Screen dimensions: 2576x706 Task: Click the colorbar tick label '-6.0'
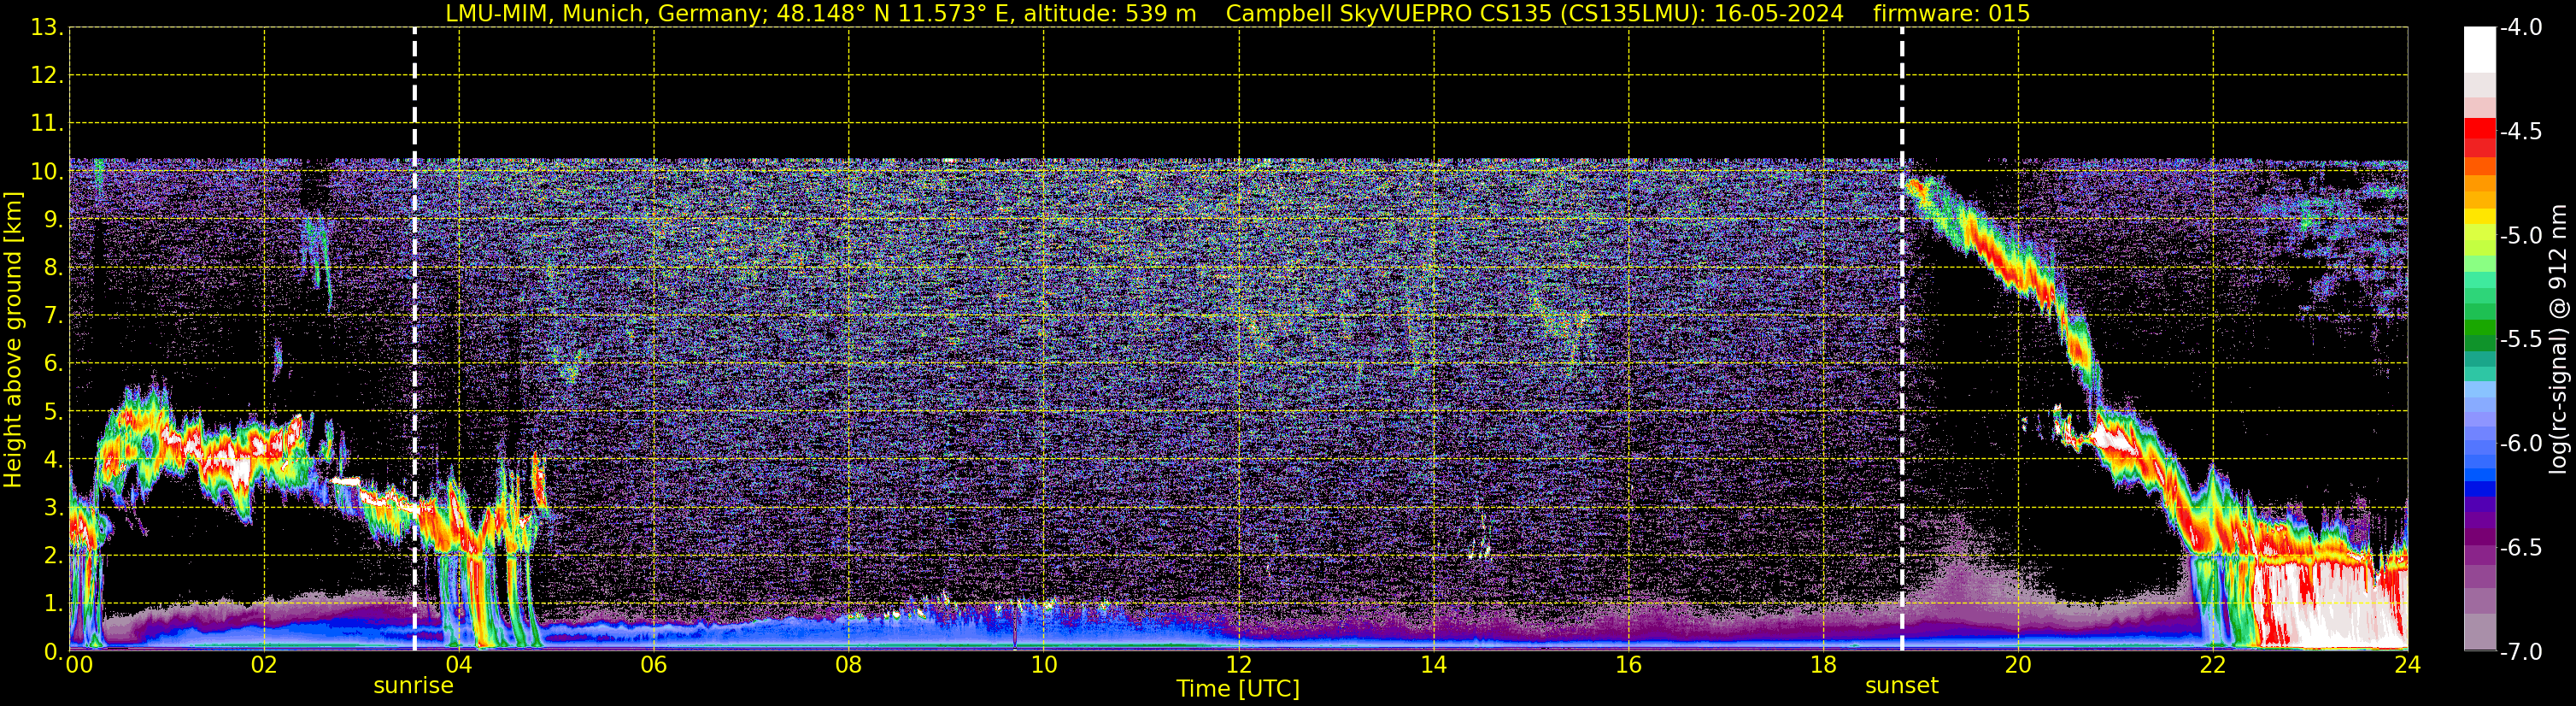click(2521, 444)
